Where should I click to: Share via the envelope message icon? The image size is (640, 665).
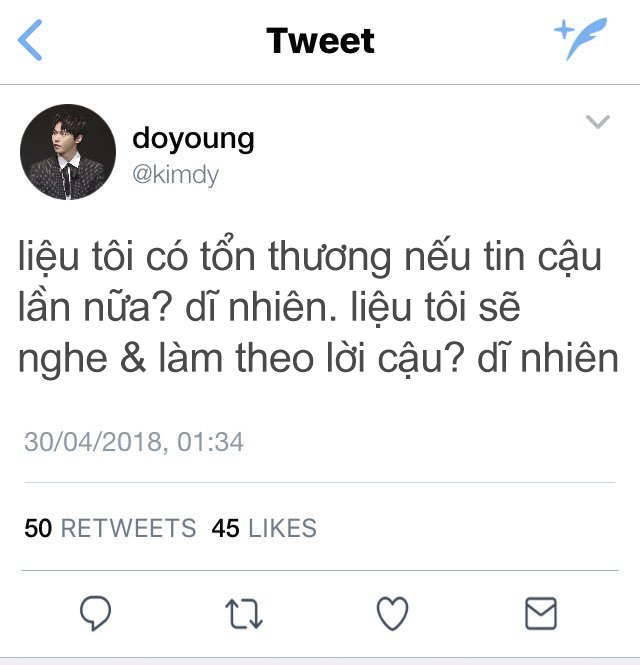click(541, 613)
